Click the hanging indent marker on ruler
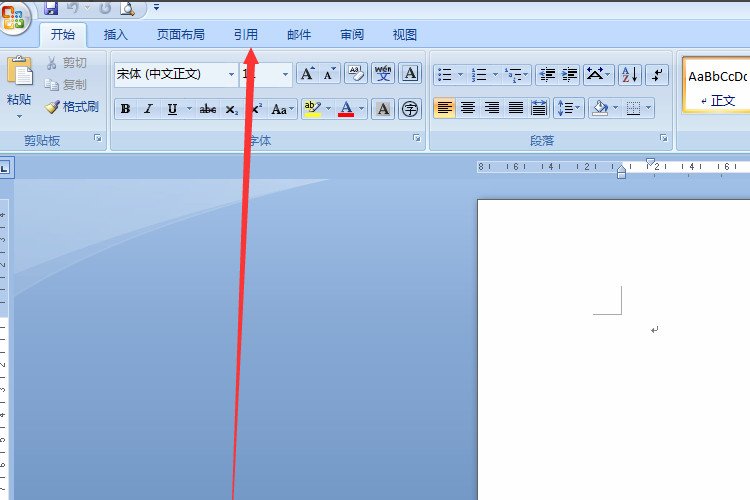This screenshot has height=500, width=750. (621, 170)
